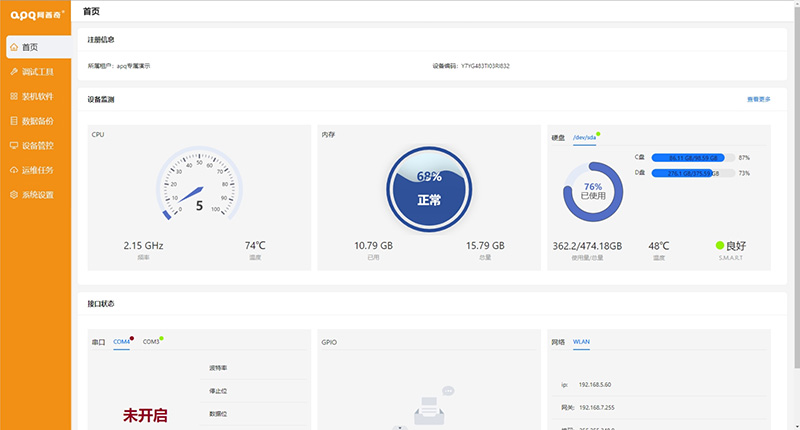Click the cloud icon for 运维任务
The height and width of the screenshot is (430, 800).
click(14, 170)
